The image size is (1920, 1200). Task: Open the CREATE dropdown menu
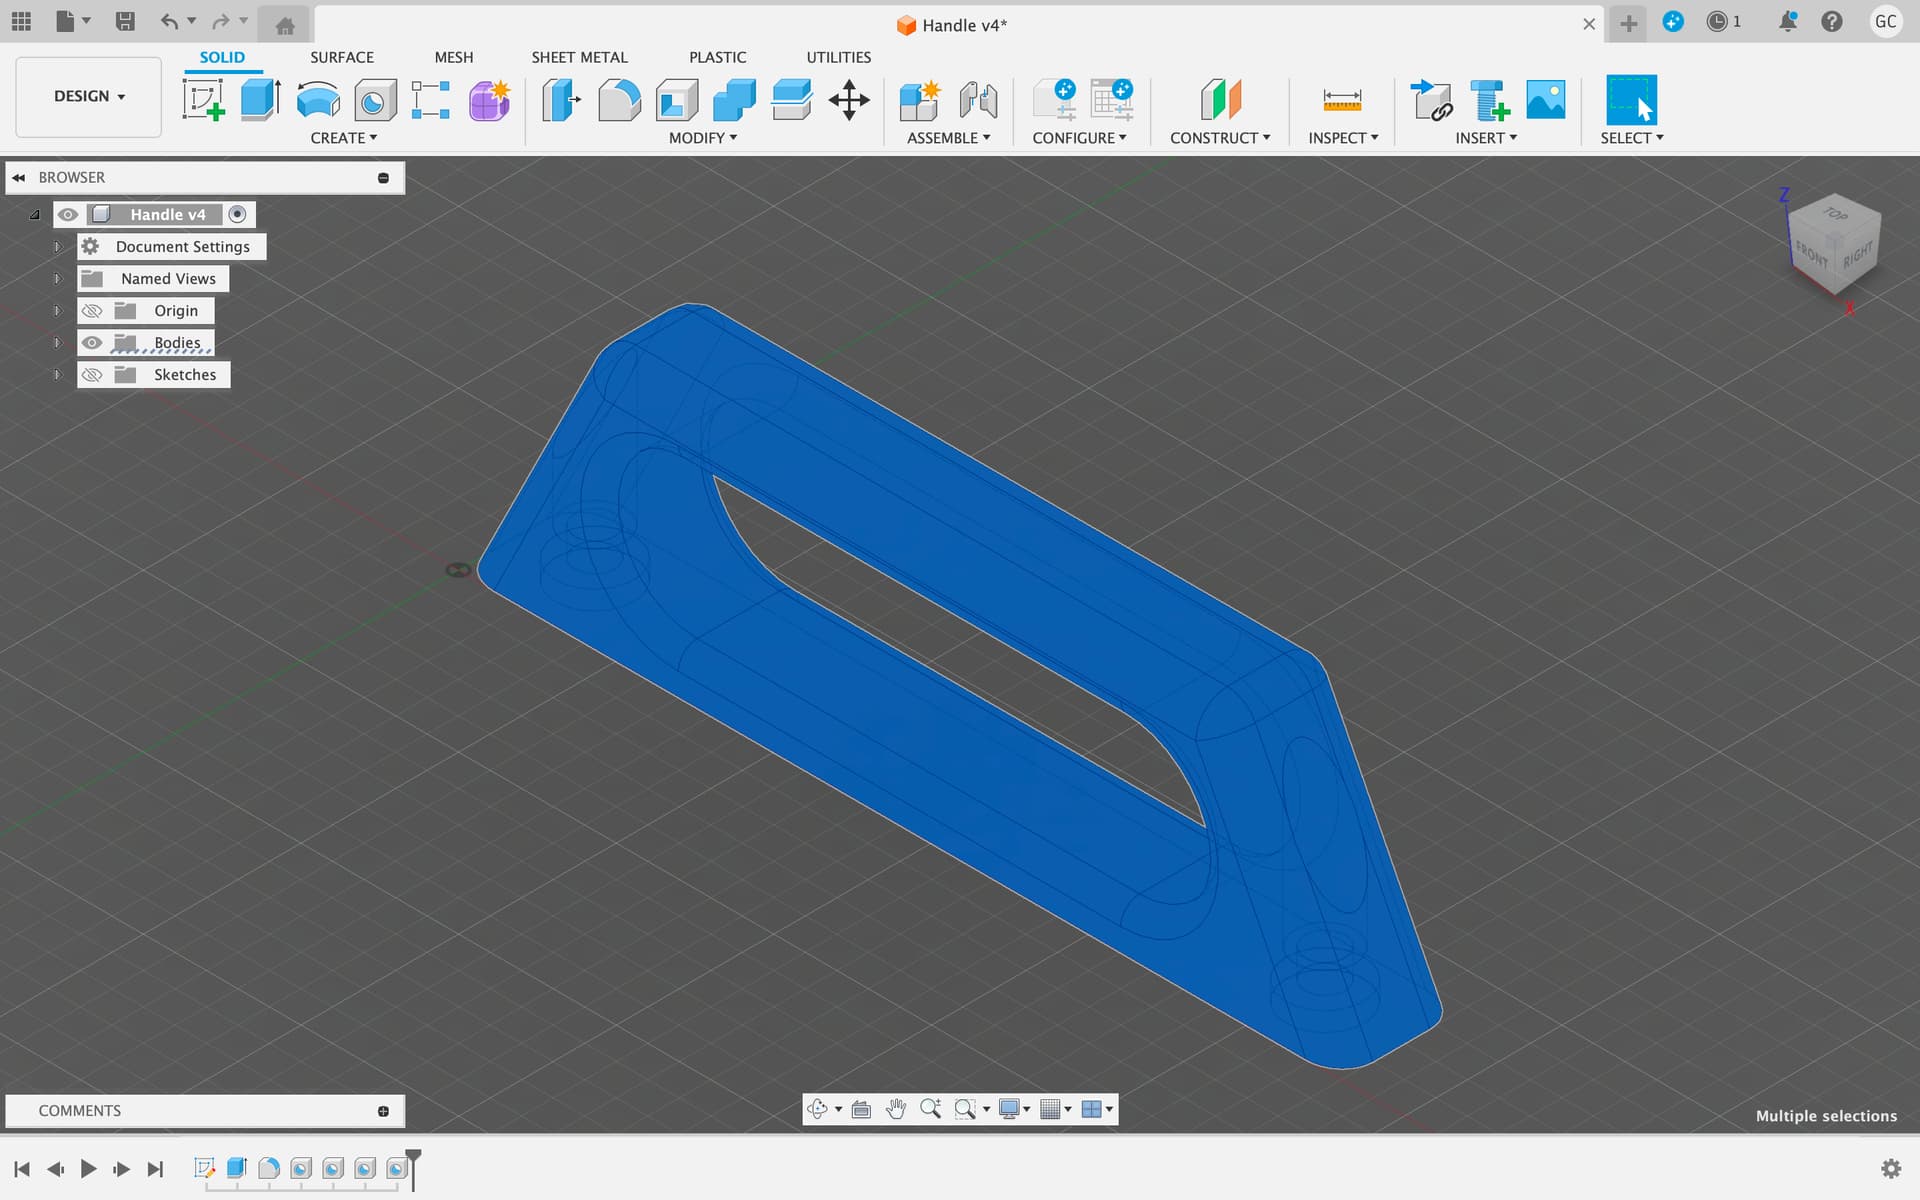pyautogui.click(x=343, y=138)
